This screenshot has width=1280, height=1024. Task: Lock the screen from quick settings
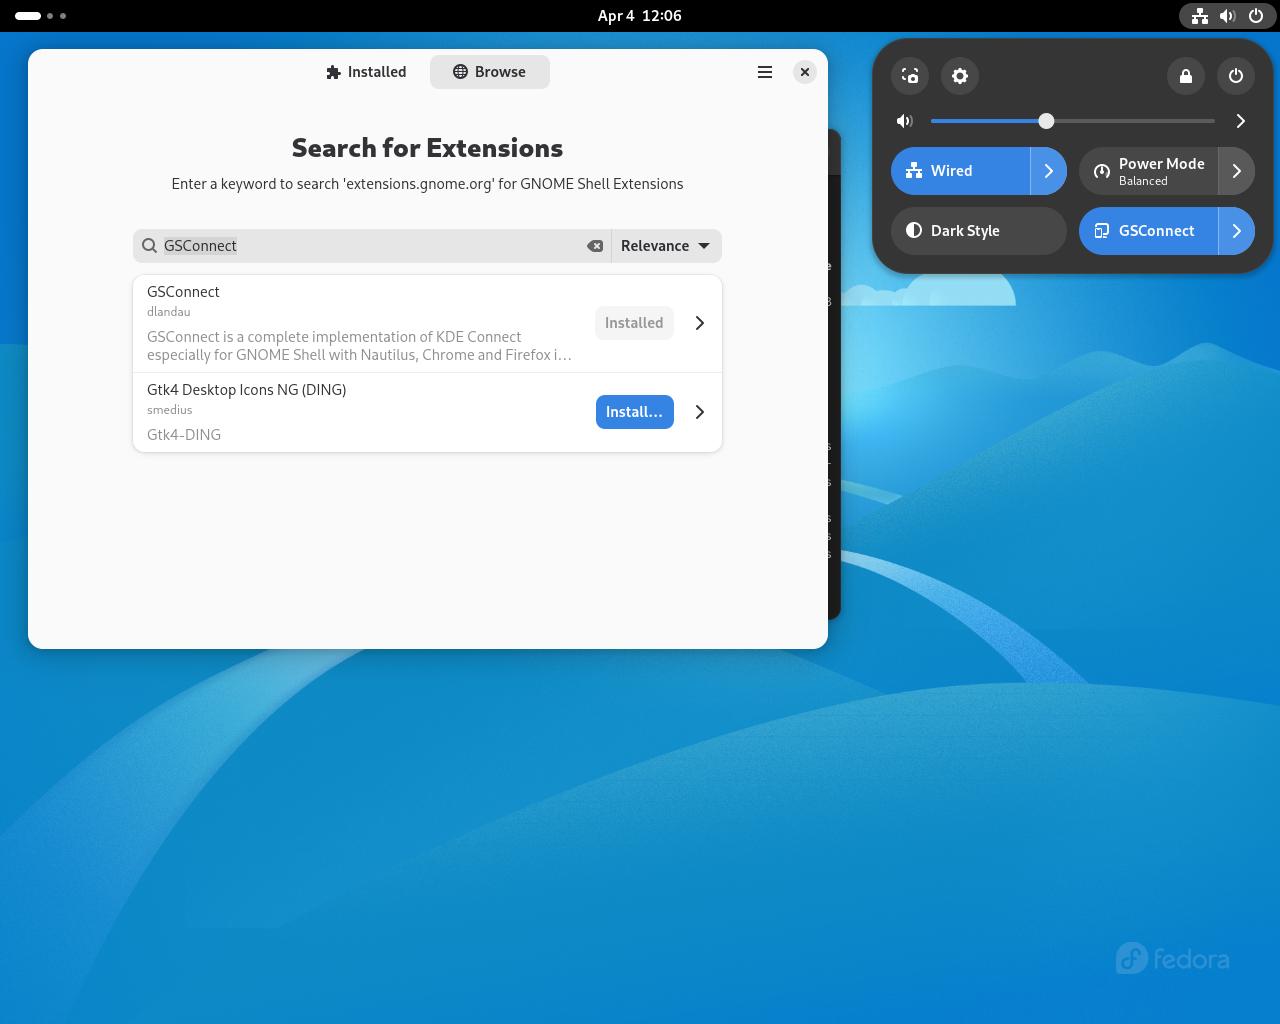click(1186, 76)
